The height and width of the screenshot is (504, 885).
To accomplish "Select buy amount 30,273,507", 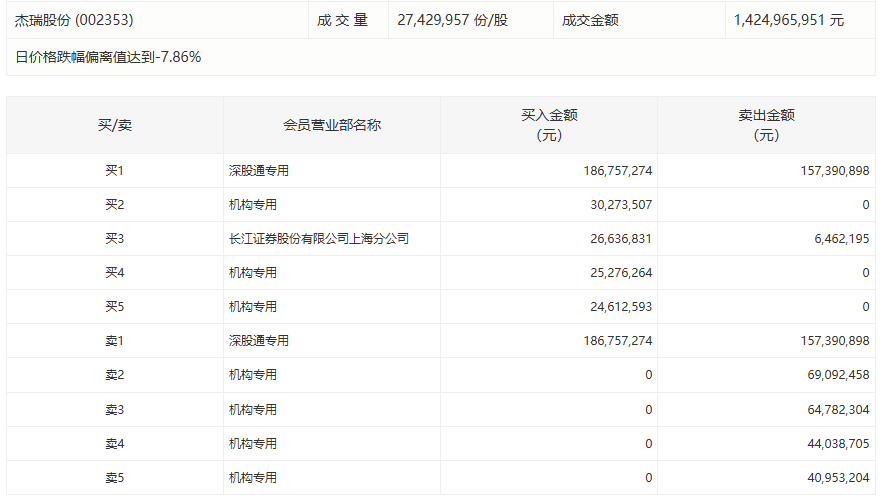I will point(617,205).
